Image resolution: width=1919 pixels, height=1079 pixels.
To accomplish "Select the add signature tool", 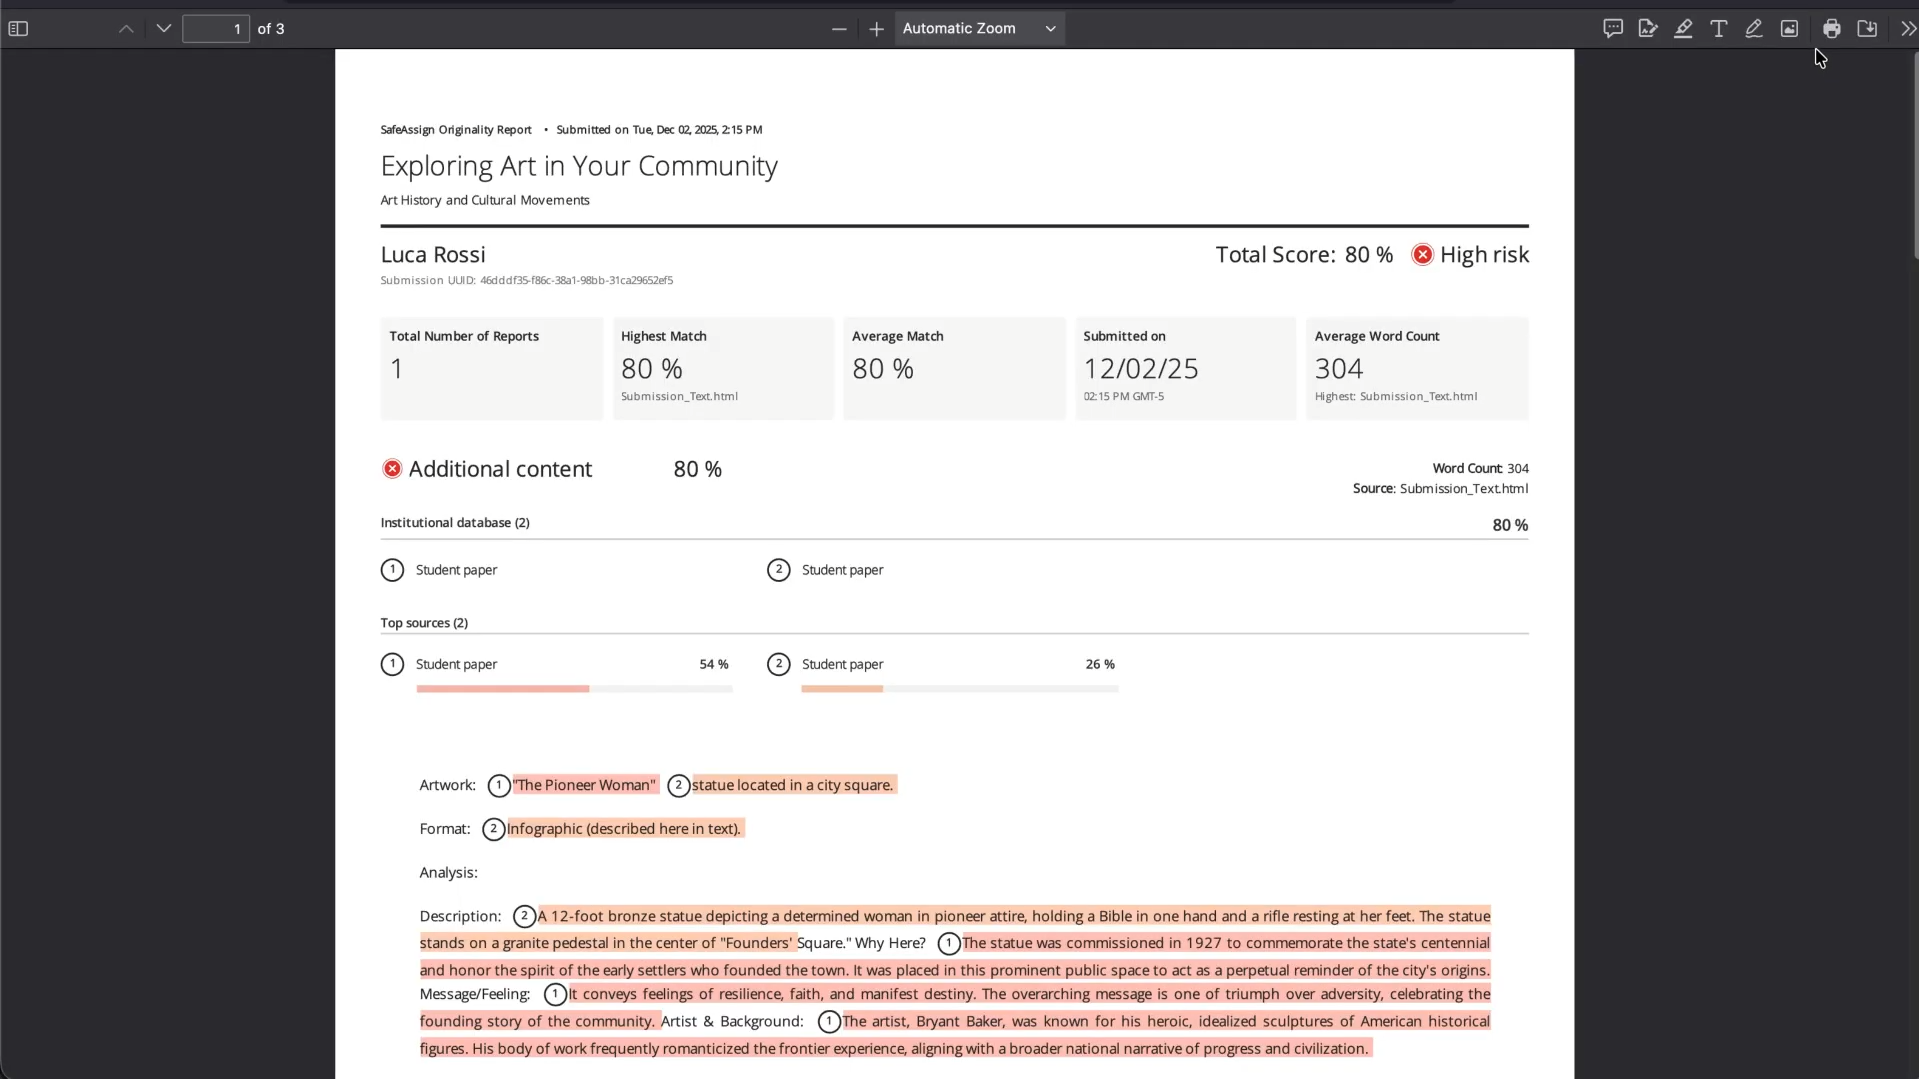I will point(1648,29).
